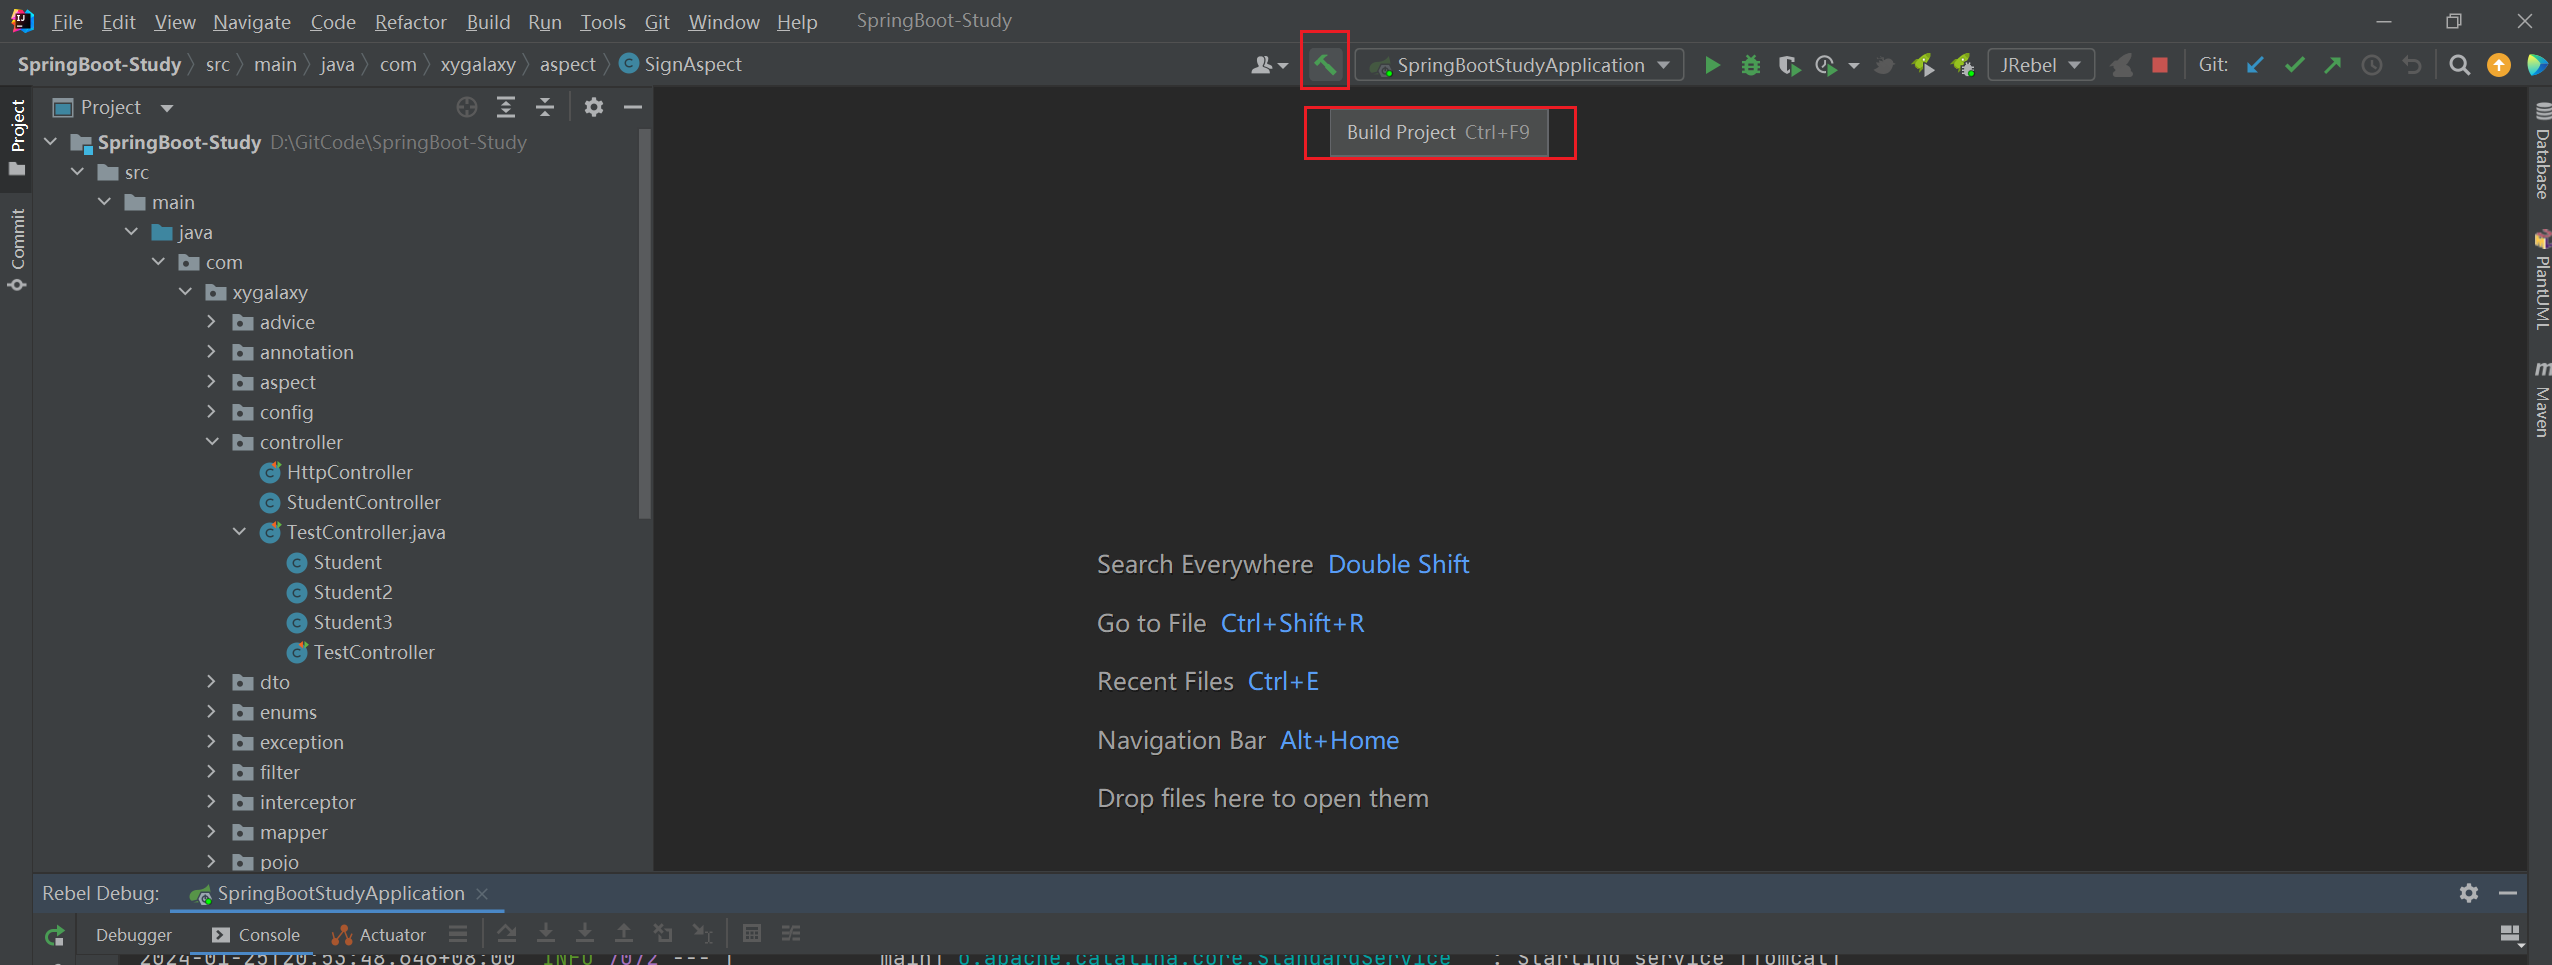Toggle the Database tool window
Image resolution: width=2552 pixels, height=965 pixels.
[x=2541, y=152]
